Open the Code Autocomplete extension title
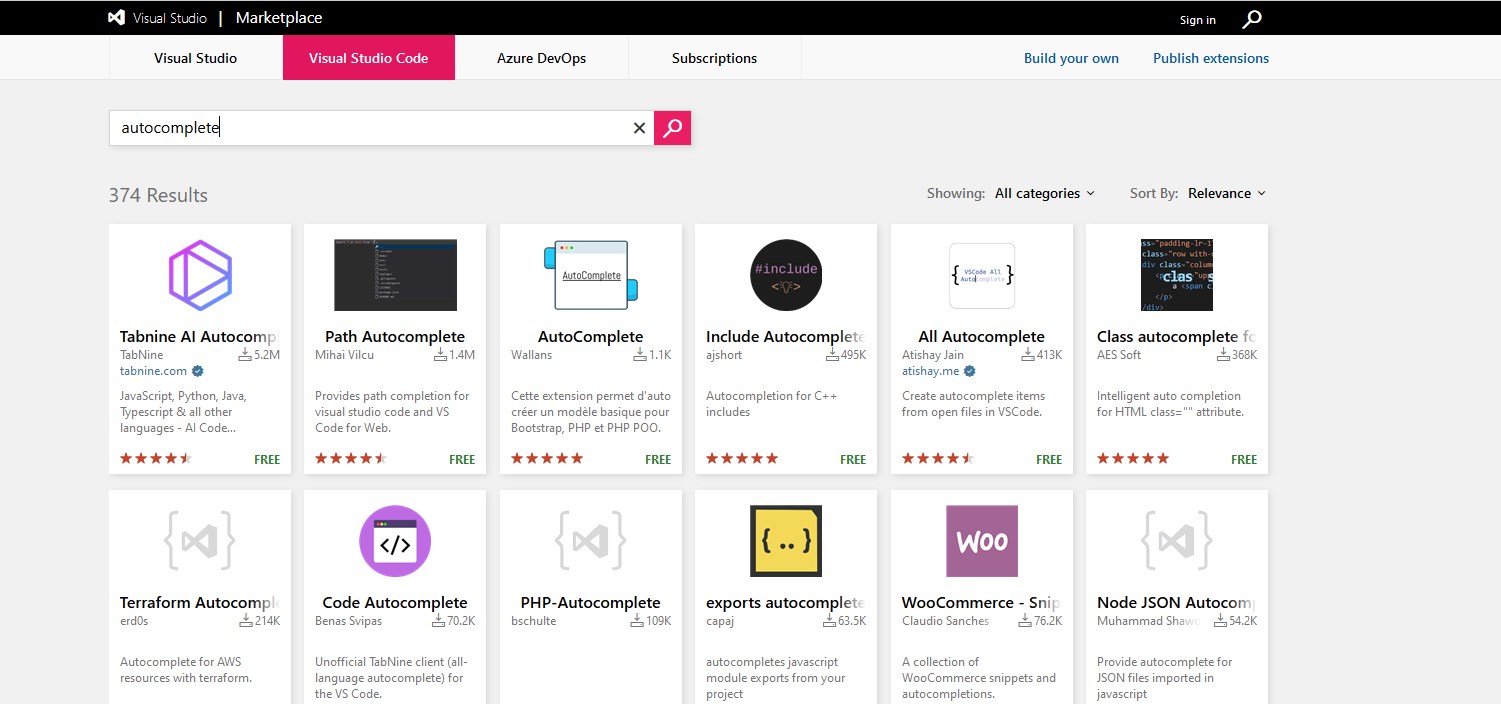This screenshot has height=704, width=1501. (x=395, y=603)
